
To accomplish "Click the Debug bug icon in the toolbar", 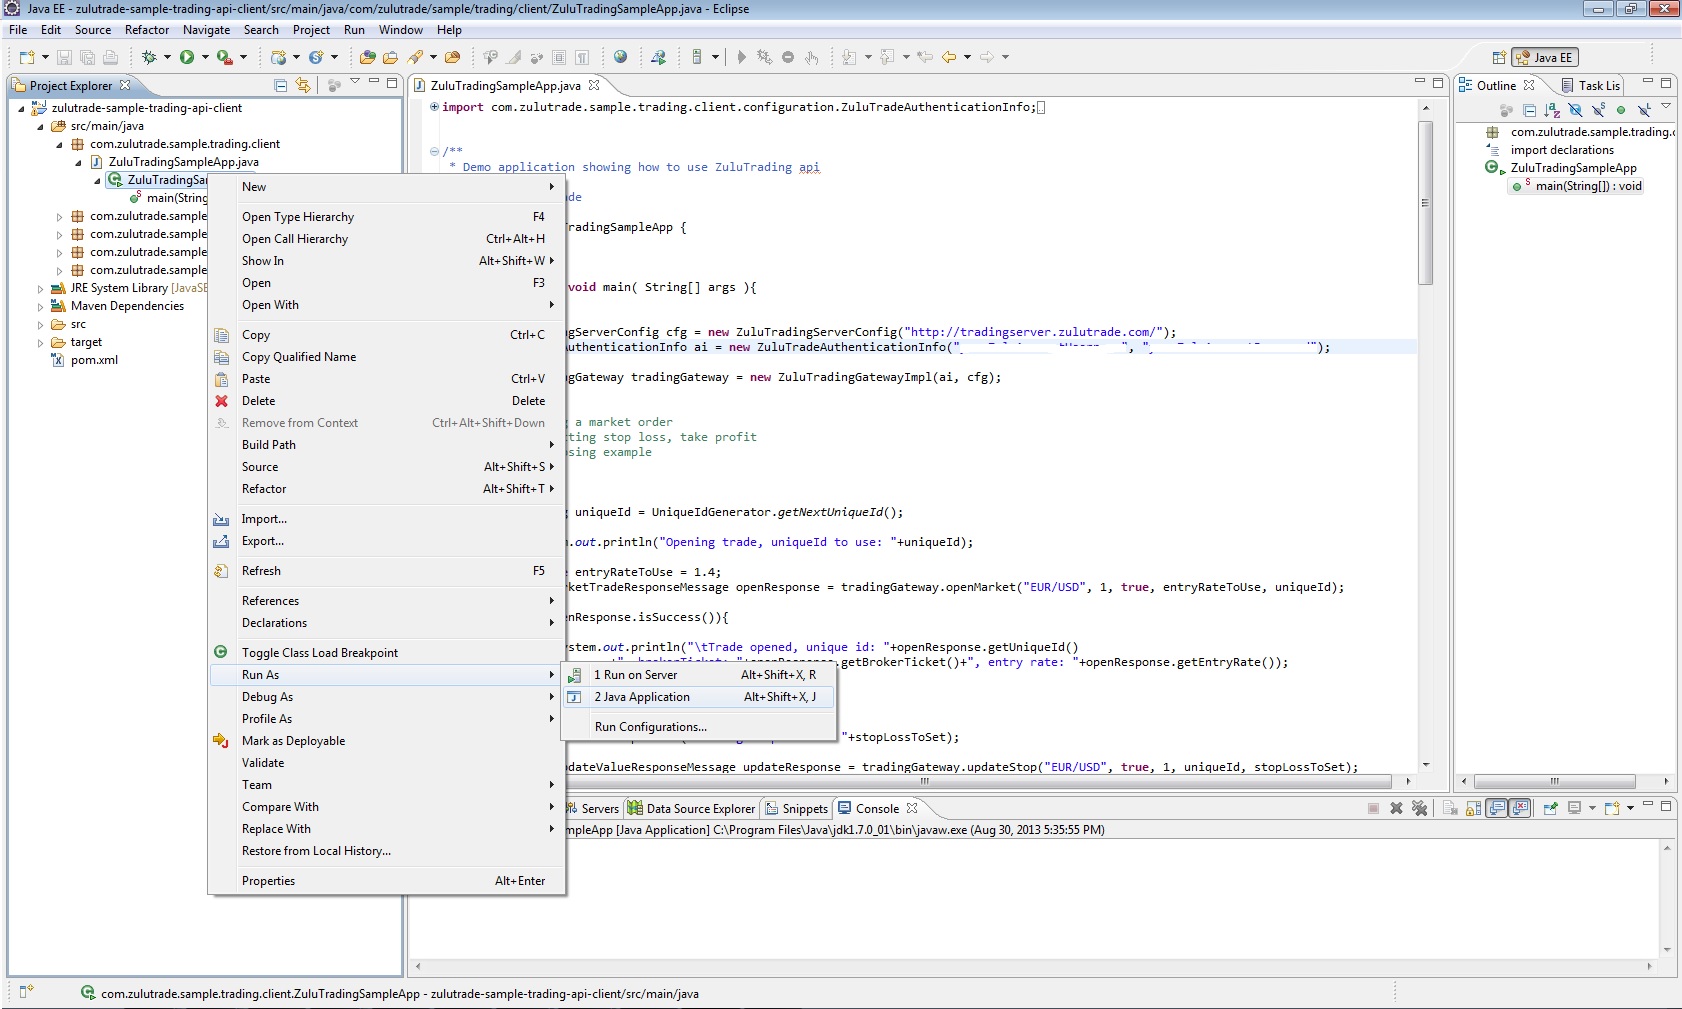I will 149,57.
